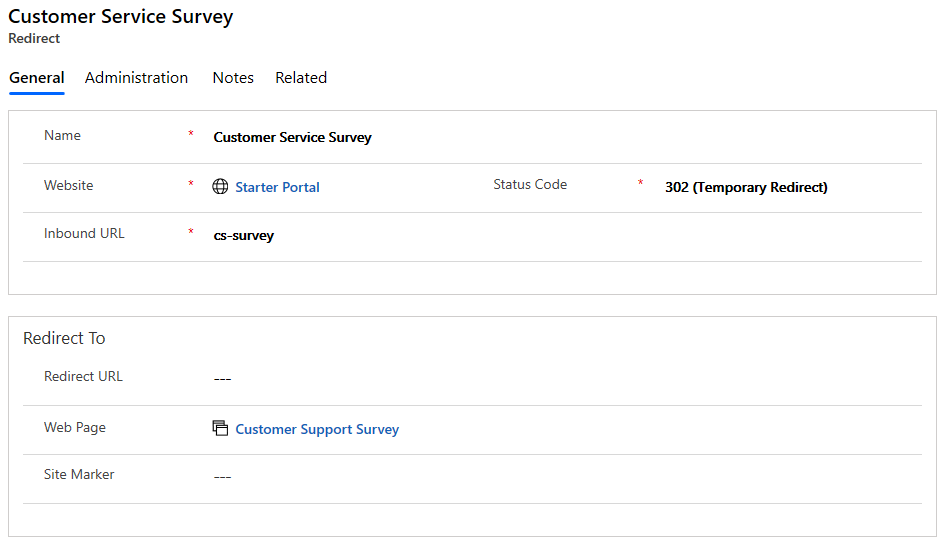The height and width of the screenshot is (546, 947).
Task: Open the Notes tab
Action: [x=233, y=78]
